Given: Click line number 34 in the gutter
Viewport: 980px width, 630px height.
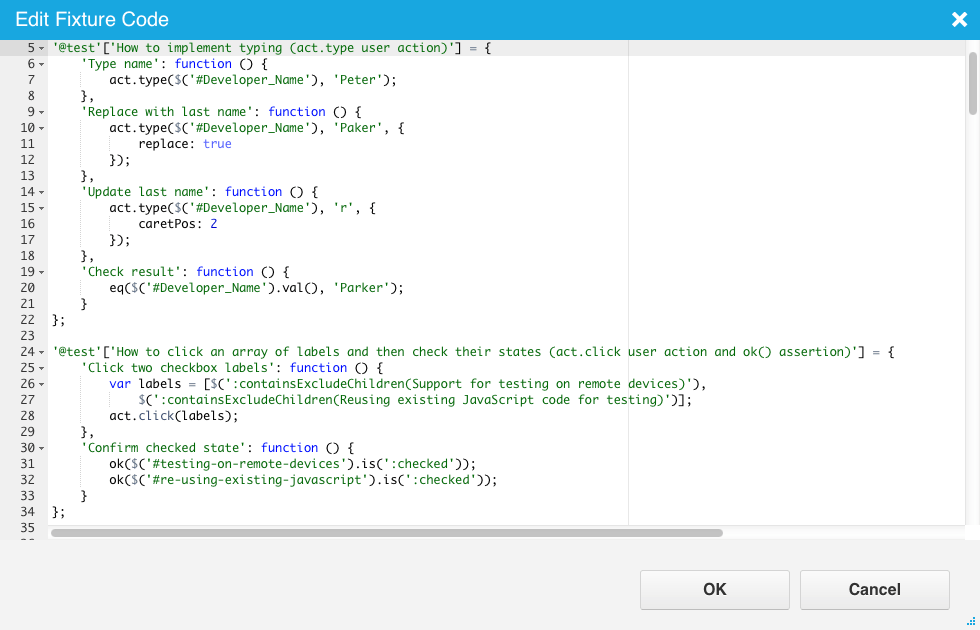Looking at the screenshot, I should 28,512.
